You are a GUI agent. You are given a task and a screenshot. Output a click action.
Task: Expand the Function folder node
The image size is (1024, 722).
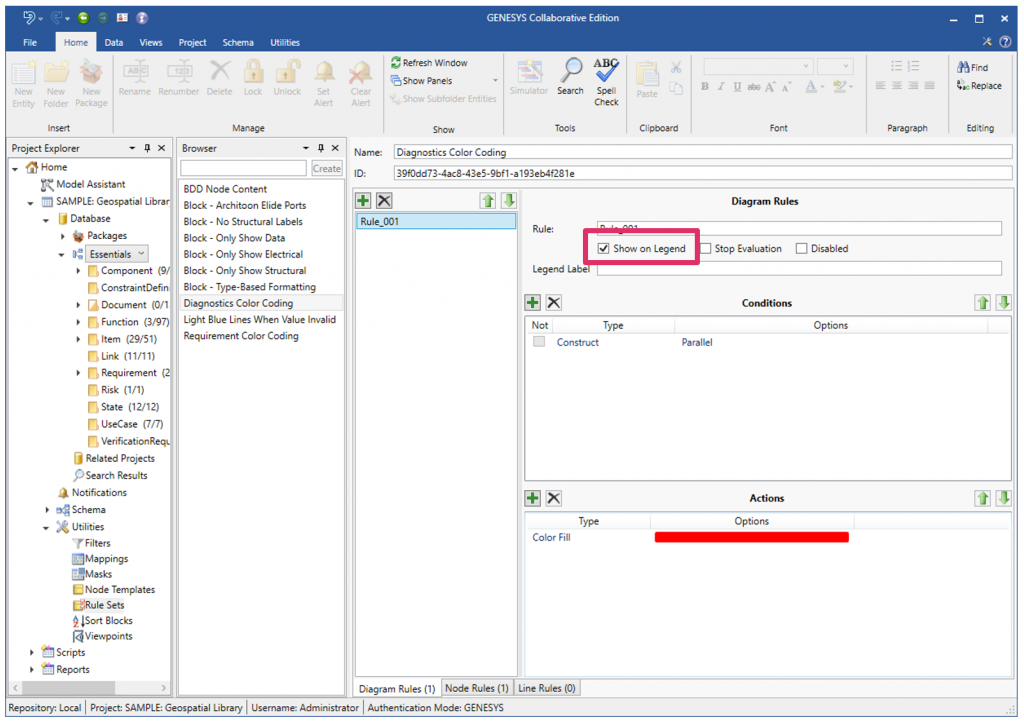pyautogui.click(x=78, y=322)
